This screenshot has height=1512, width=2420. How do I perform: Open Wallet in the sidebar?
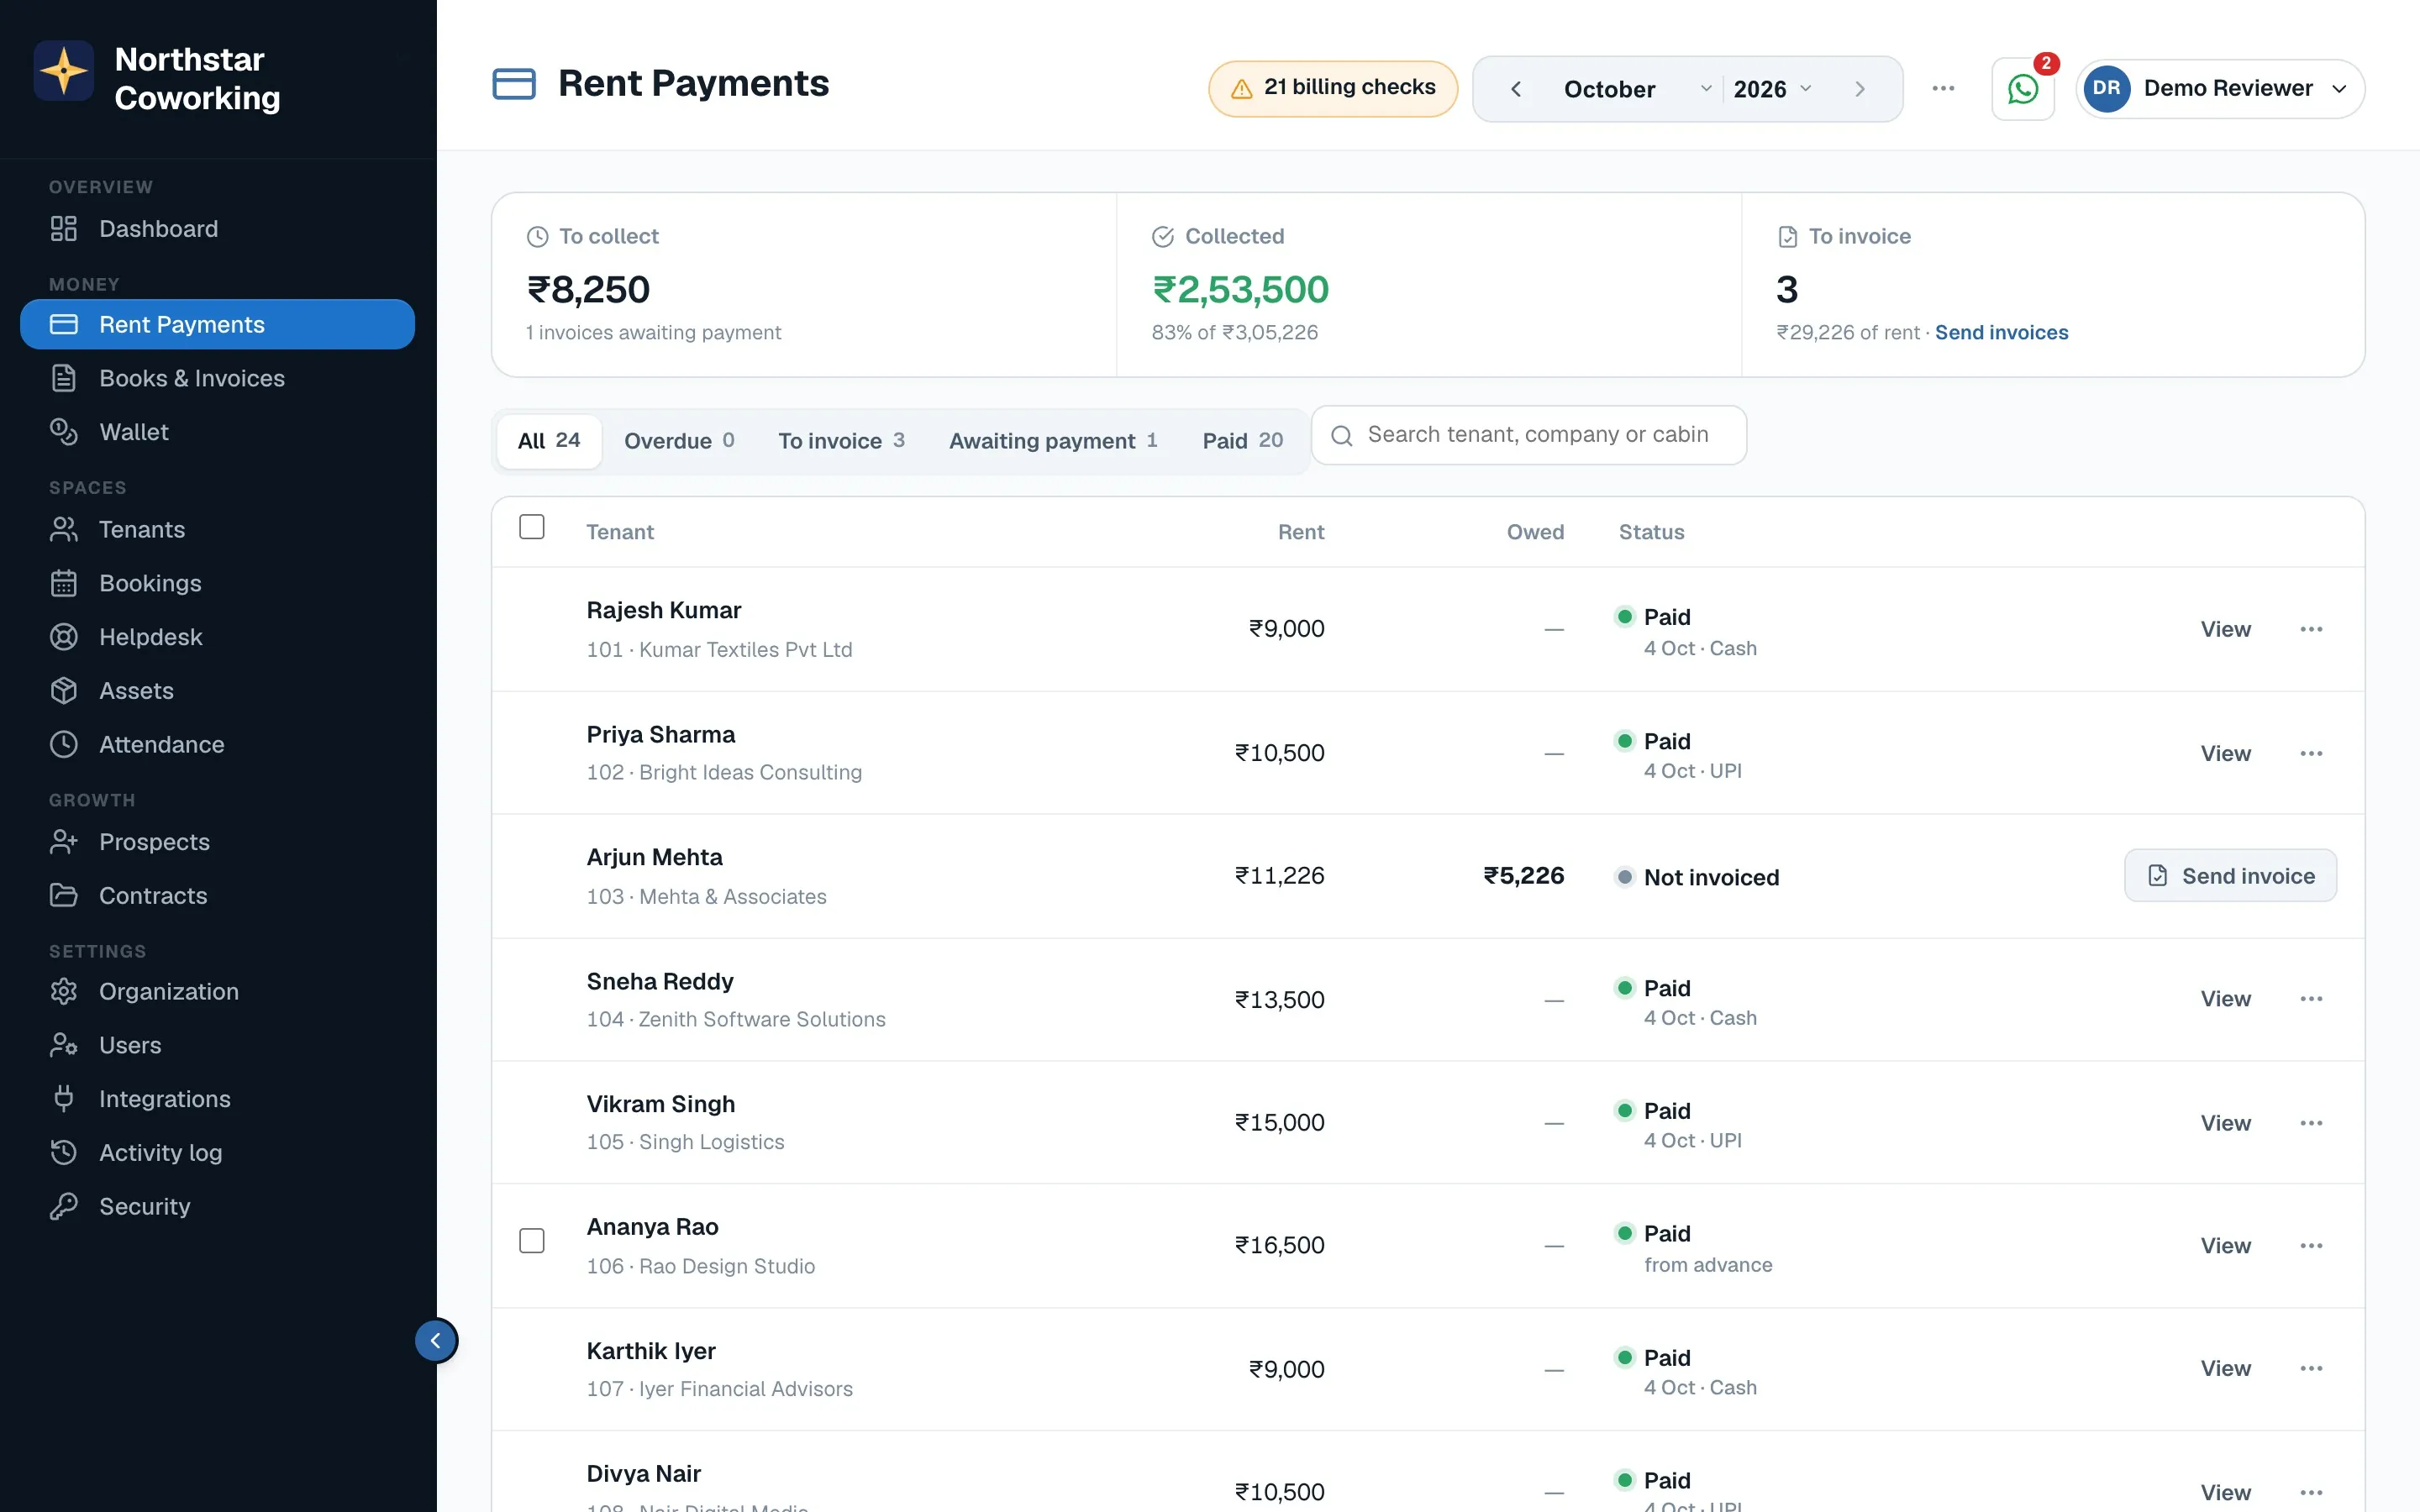(217, 432)
